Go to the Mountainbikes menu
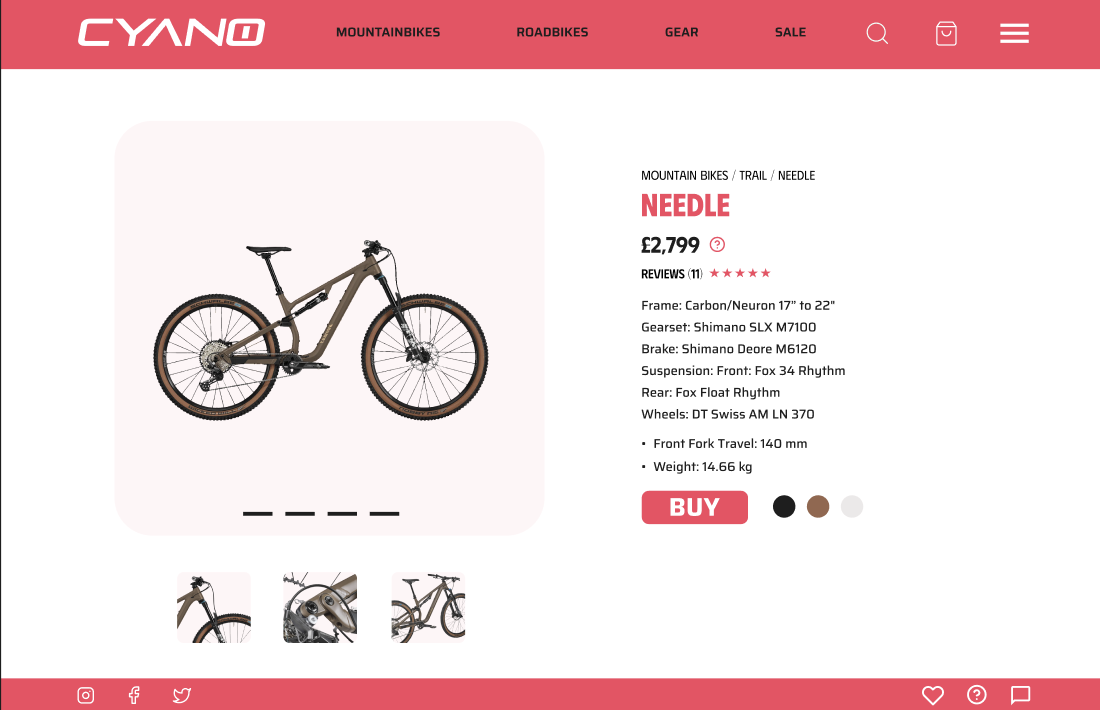This screenshot has width=1100, height=710. (388, 32)
